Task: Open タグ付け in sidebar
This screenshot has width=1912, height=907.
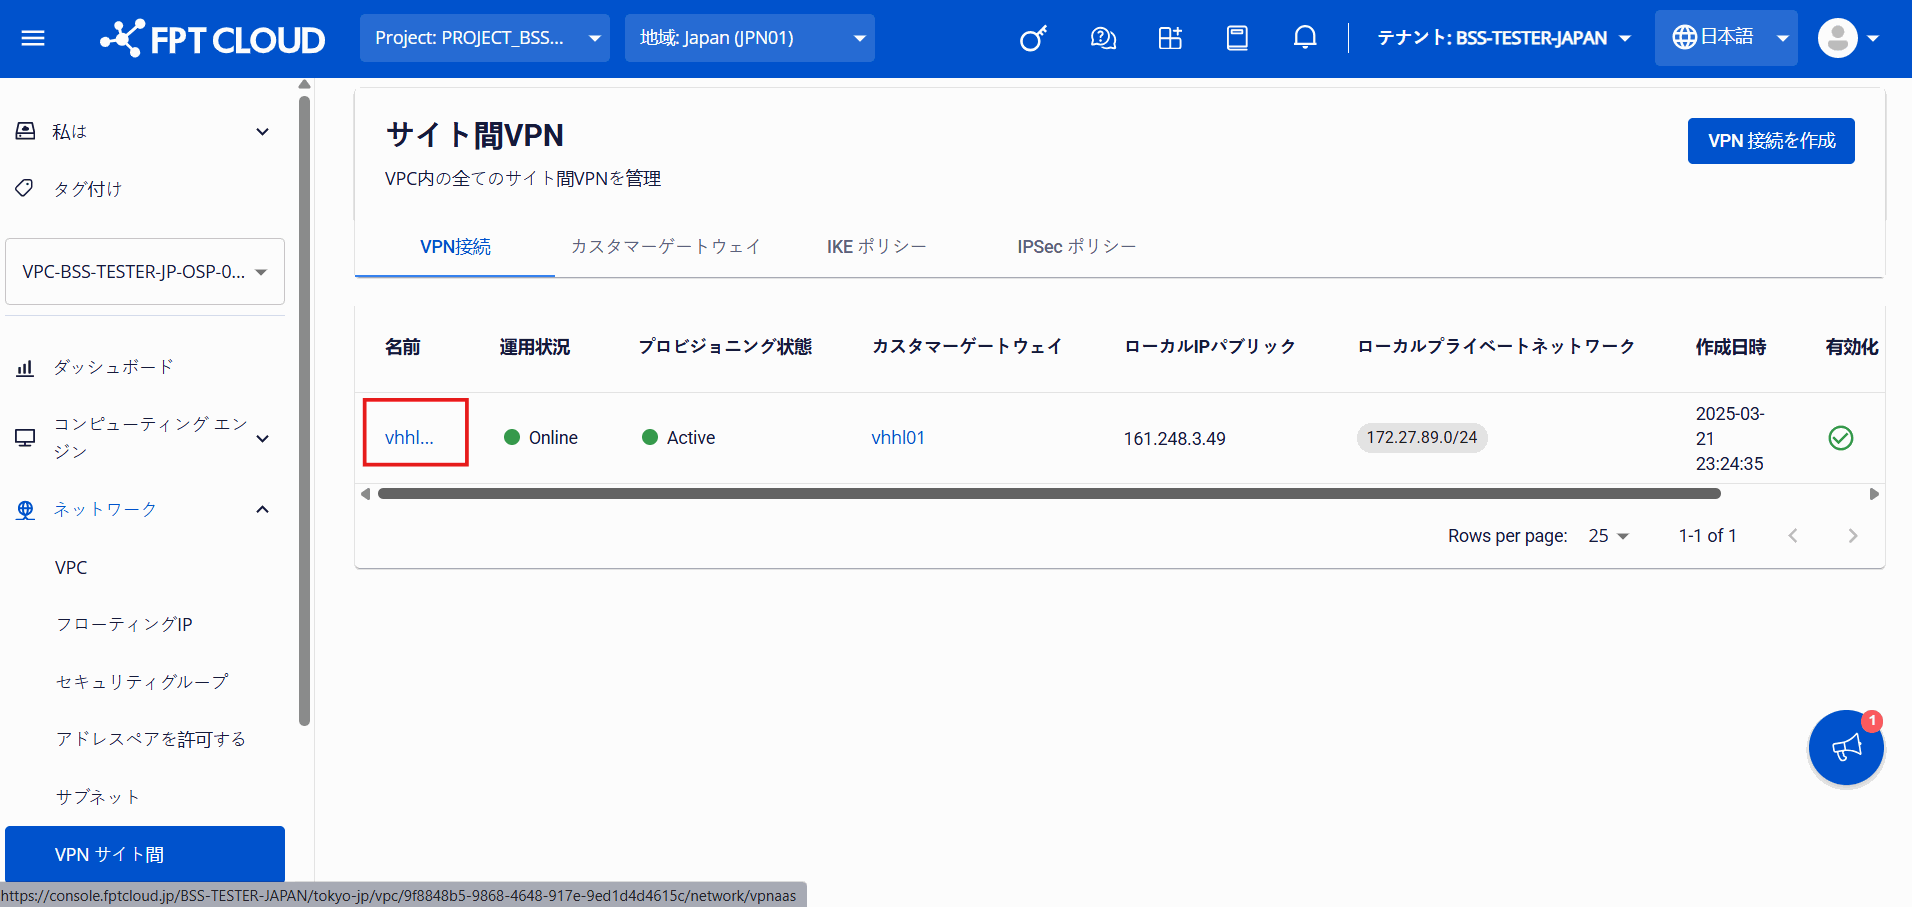Action: (x=87, y=188)
